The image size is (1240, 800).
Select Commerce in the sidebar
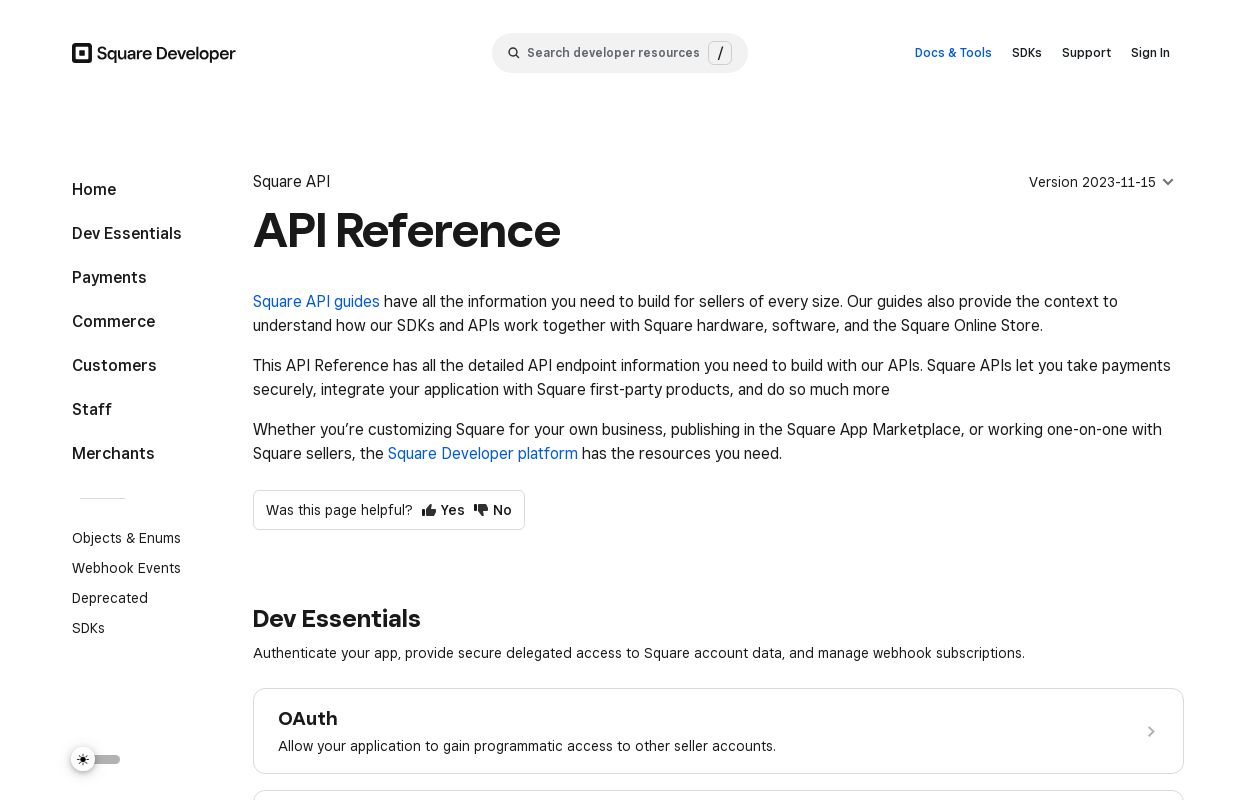click(113, 322)
